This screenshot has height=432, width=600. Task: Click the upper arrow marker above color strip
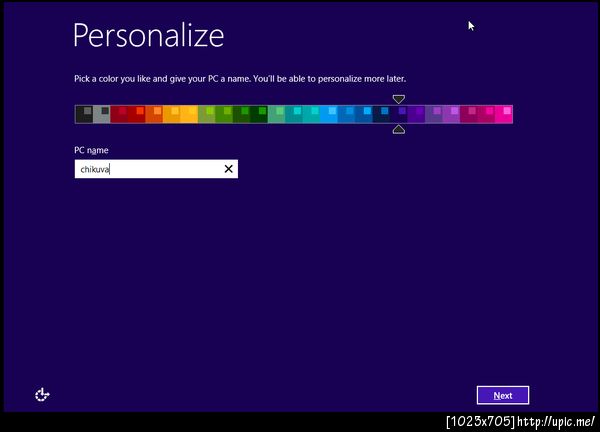click(399, 99)
